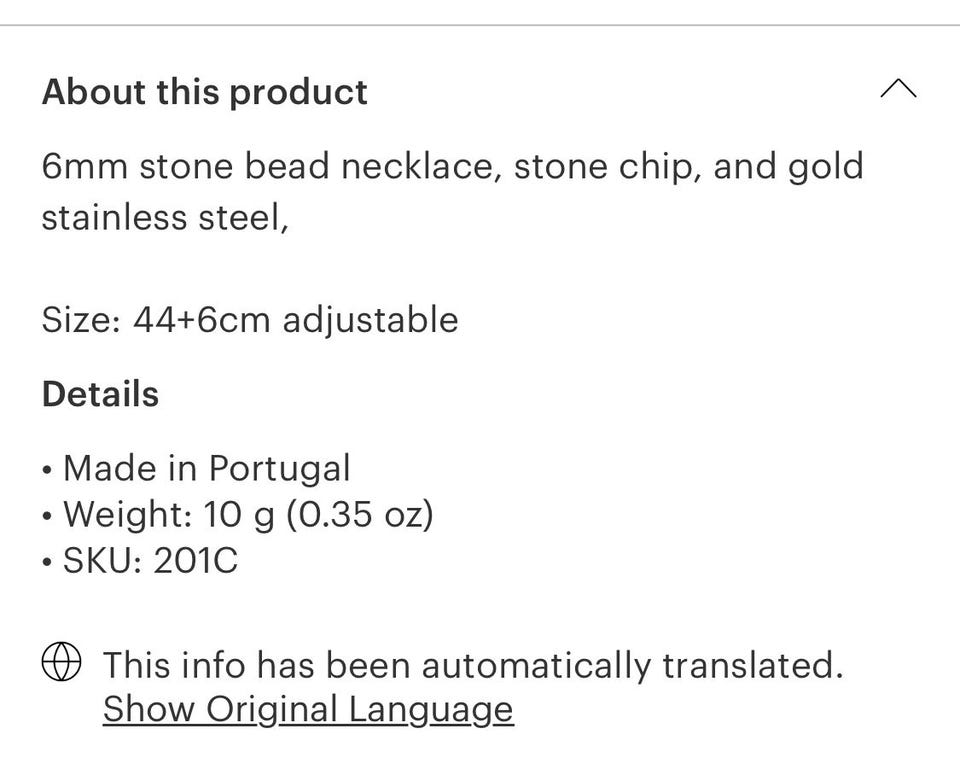Click the 44+6cm size value
This screenshot has width=960, height=781.
(202, 320)
